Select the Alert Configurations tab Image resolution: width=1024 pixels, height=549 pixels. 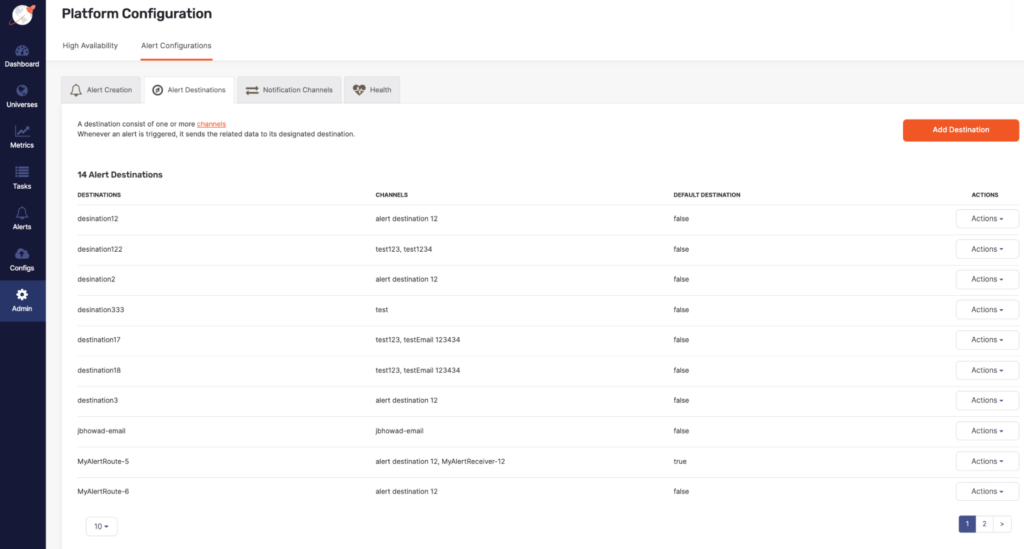[x=176, y=46]
